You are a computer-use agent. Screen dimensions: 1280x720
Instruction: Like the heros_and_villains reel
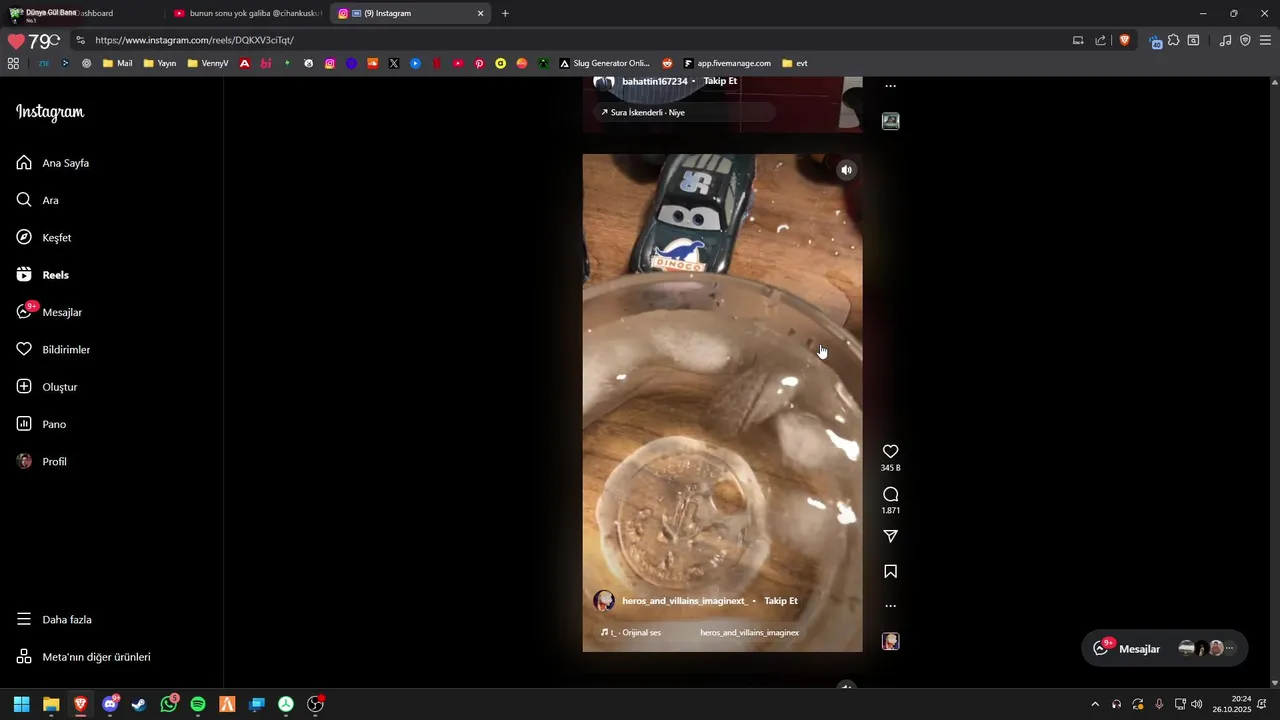[x=890, y=452]
